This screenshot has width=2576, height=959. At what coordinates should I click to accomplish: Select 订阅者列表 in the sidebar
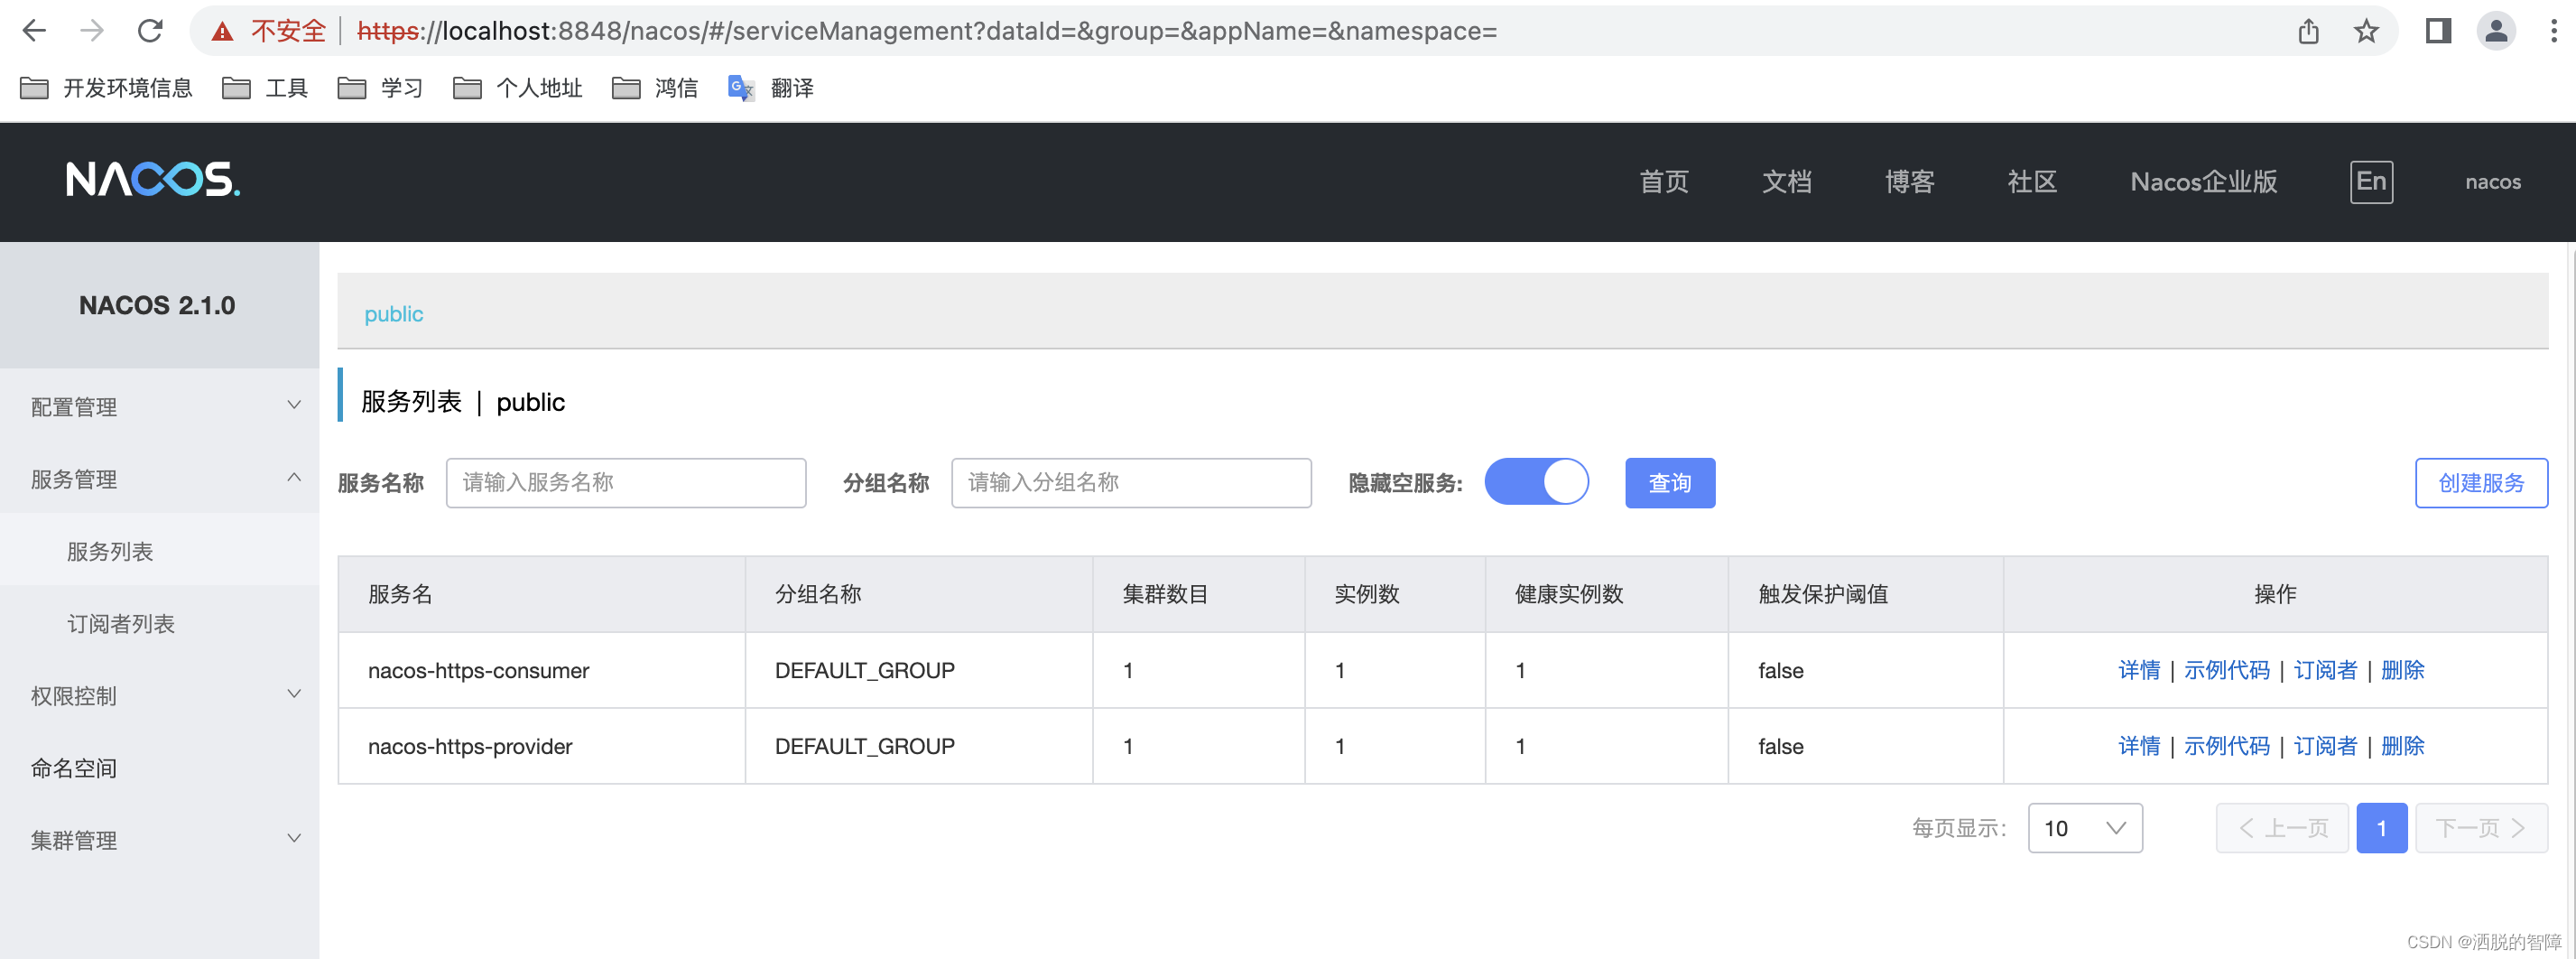[x=121, y=623]
